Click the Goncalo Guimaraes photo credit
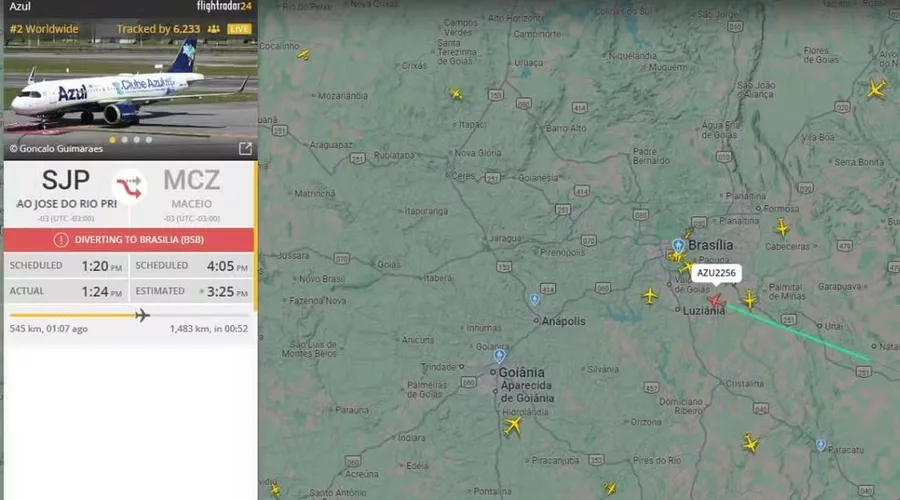 tap(56, 149)
